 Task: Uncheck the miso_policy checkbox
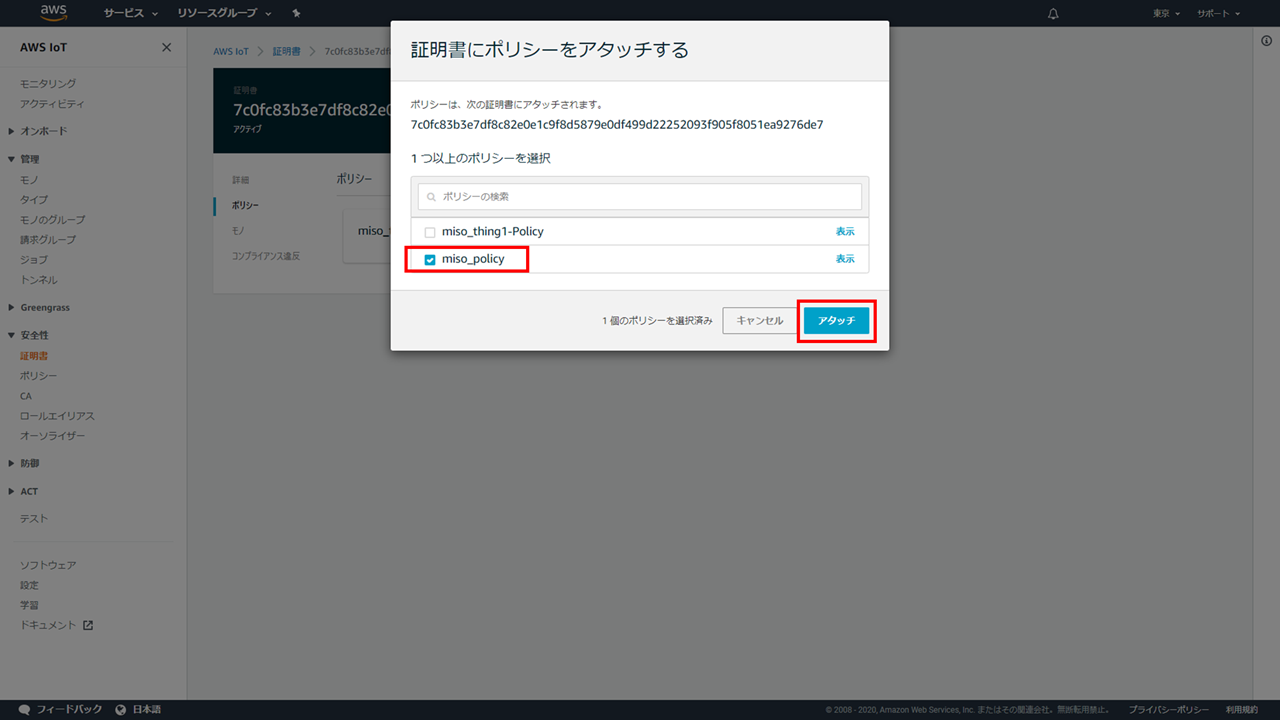[x=430, y=260]
